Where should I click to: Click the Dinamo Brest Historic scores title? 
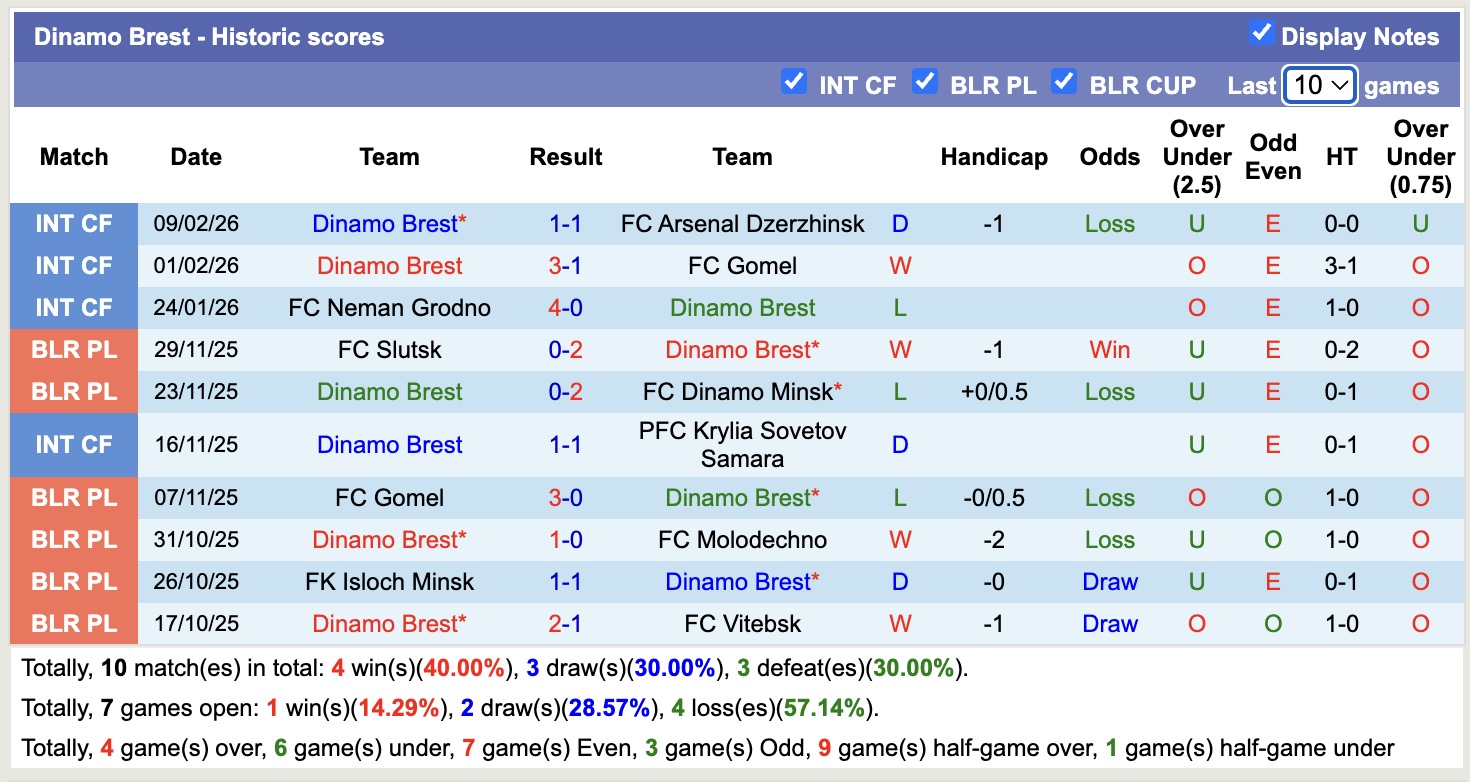(209, 37)
